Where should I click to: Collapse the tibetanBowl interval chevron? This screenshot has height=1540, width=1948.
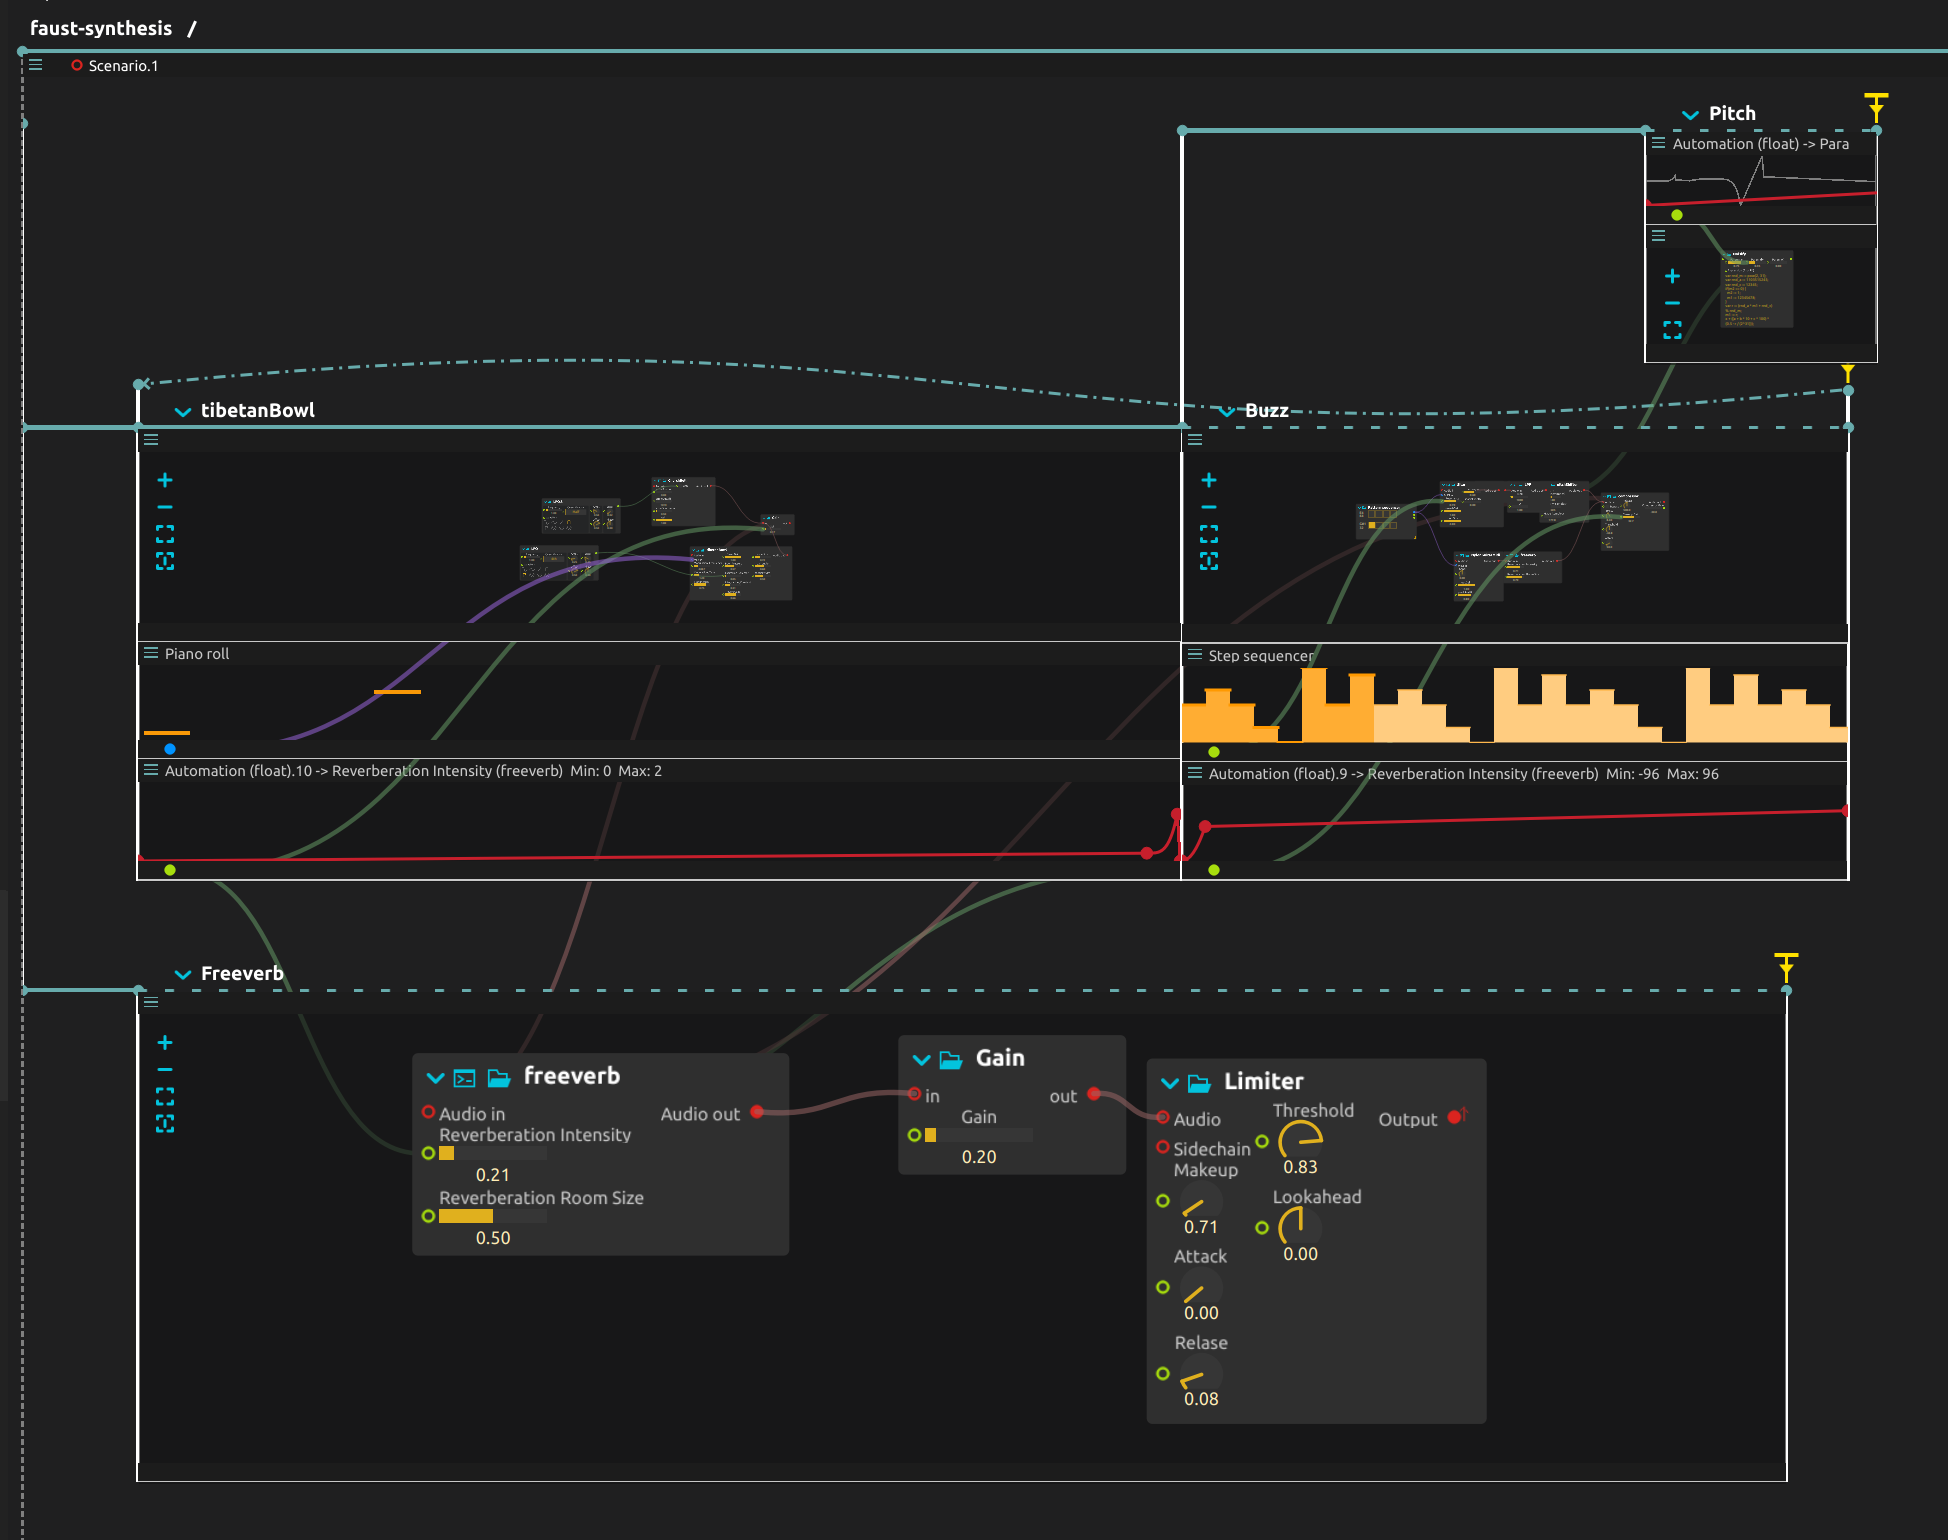click(183, 411)
